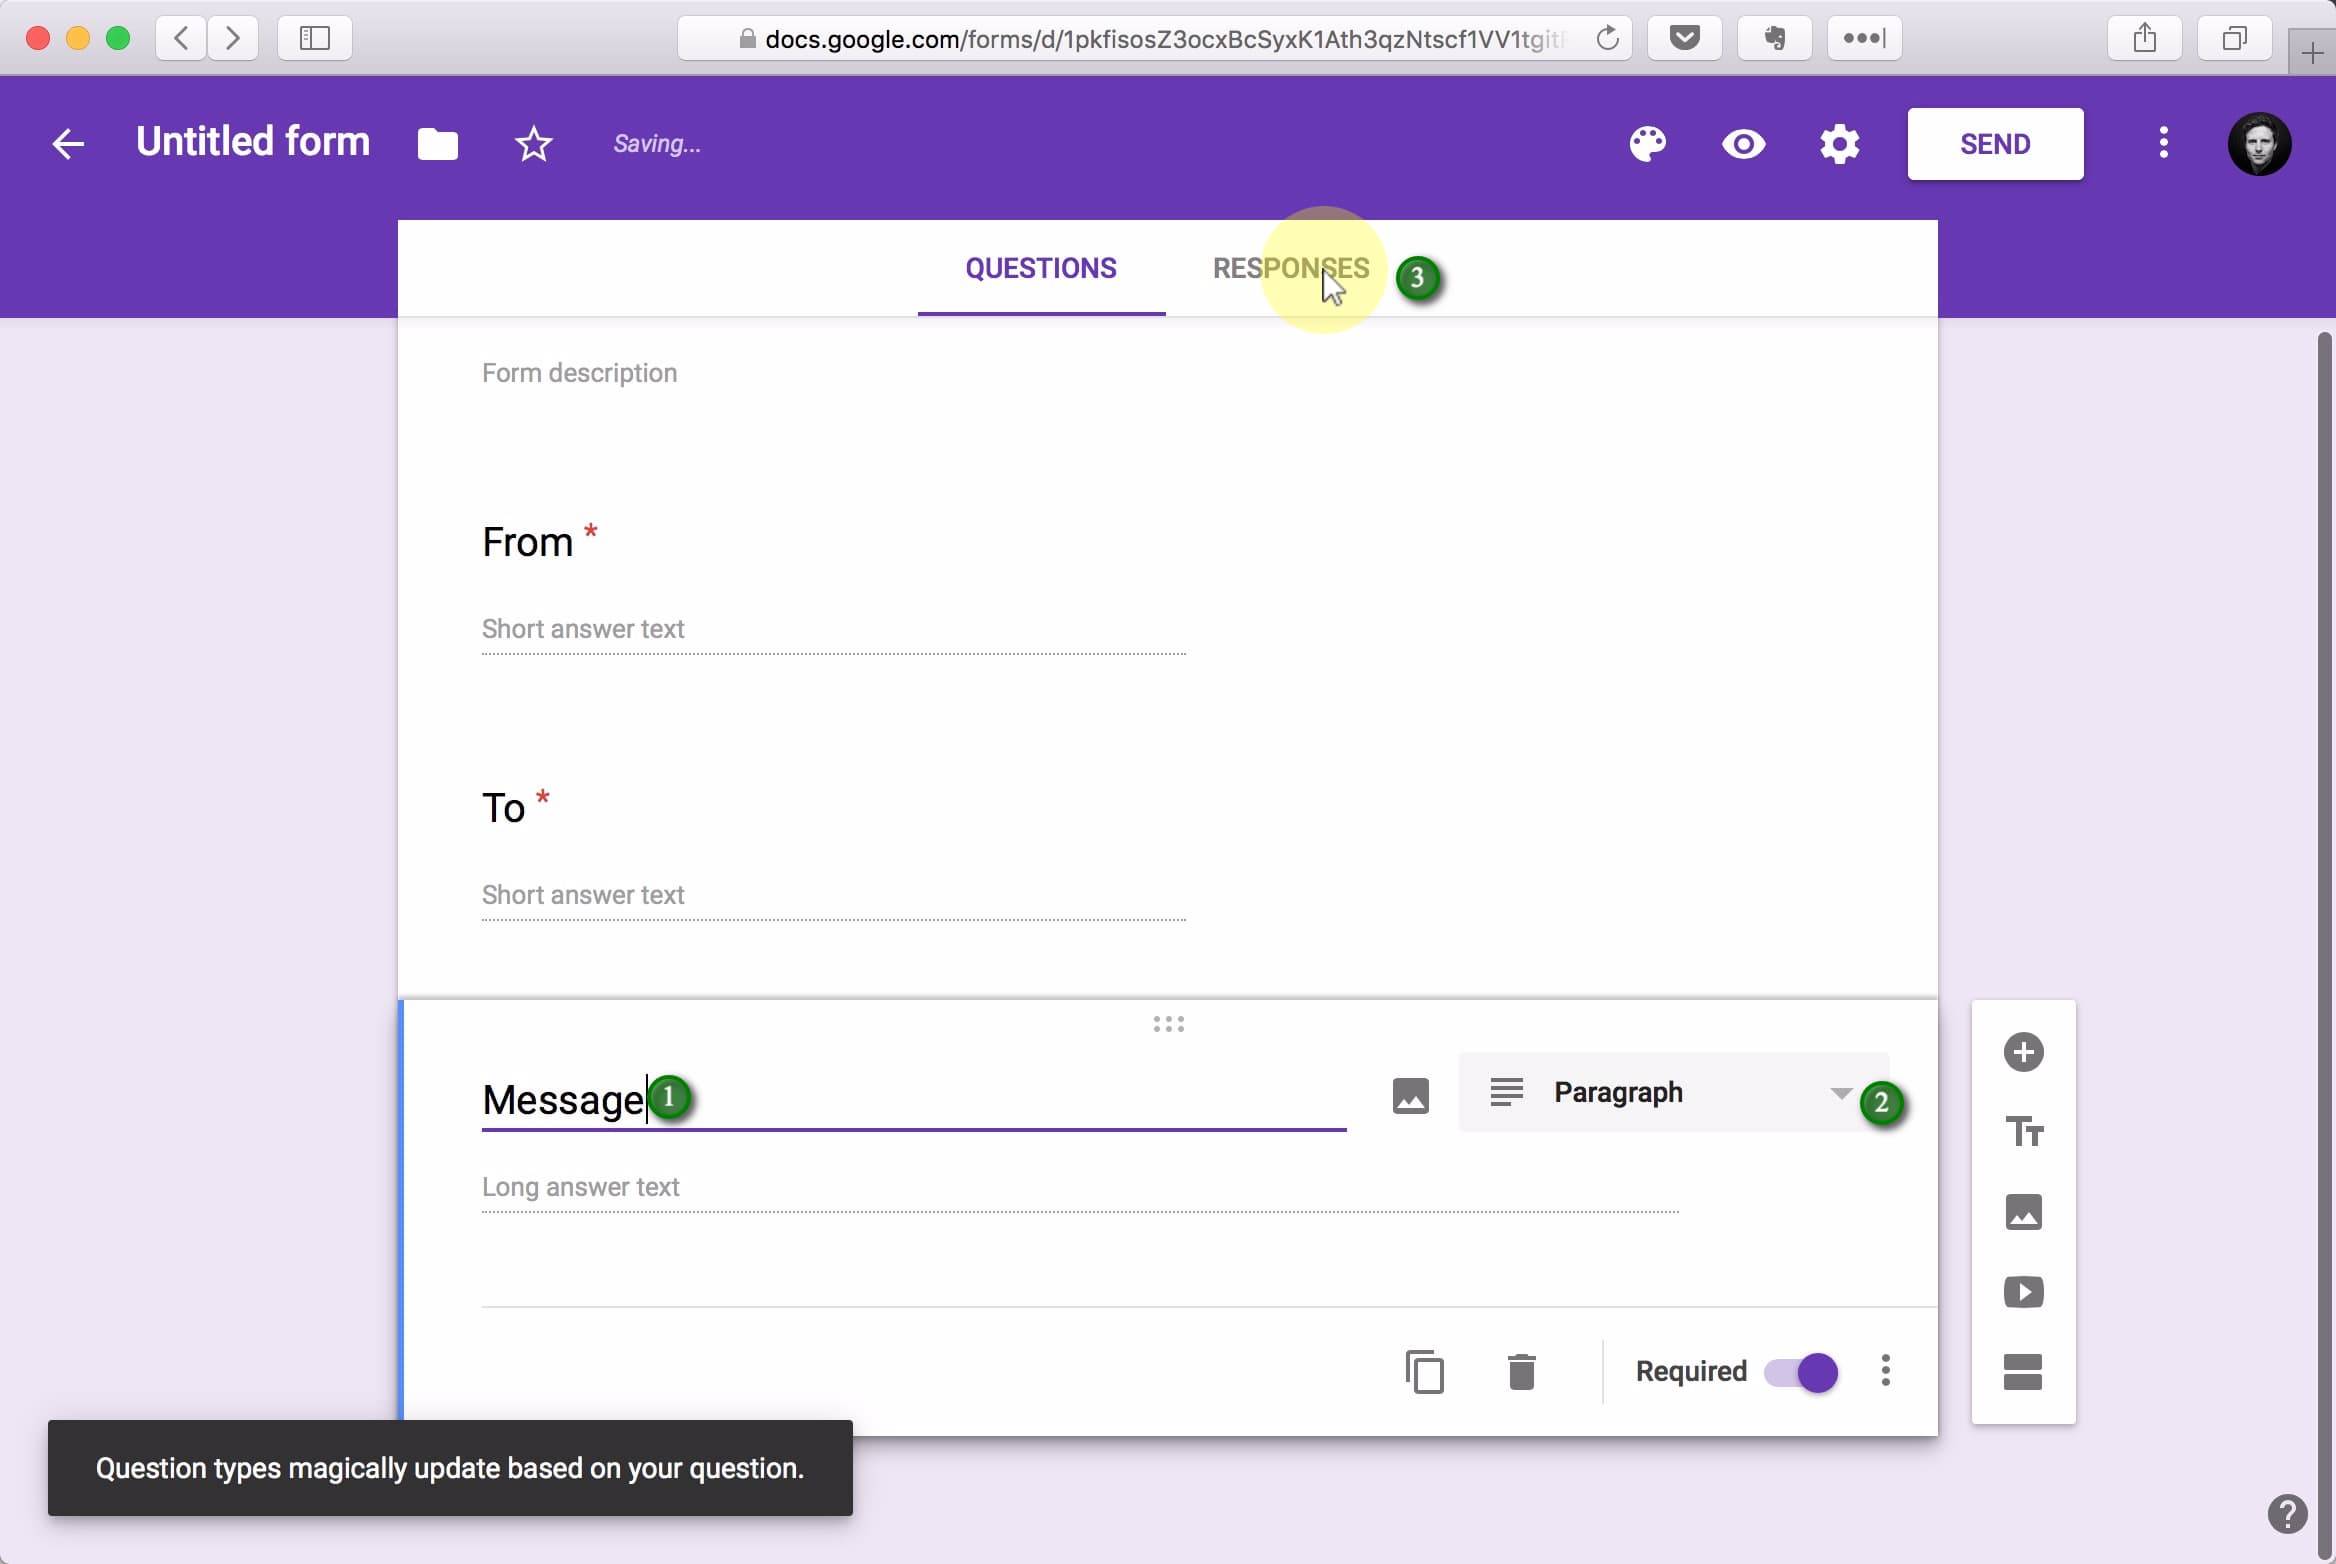
Task: Add video from the sidebar
Action: (x=2024, y=1292)
